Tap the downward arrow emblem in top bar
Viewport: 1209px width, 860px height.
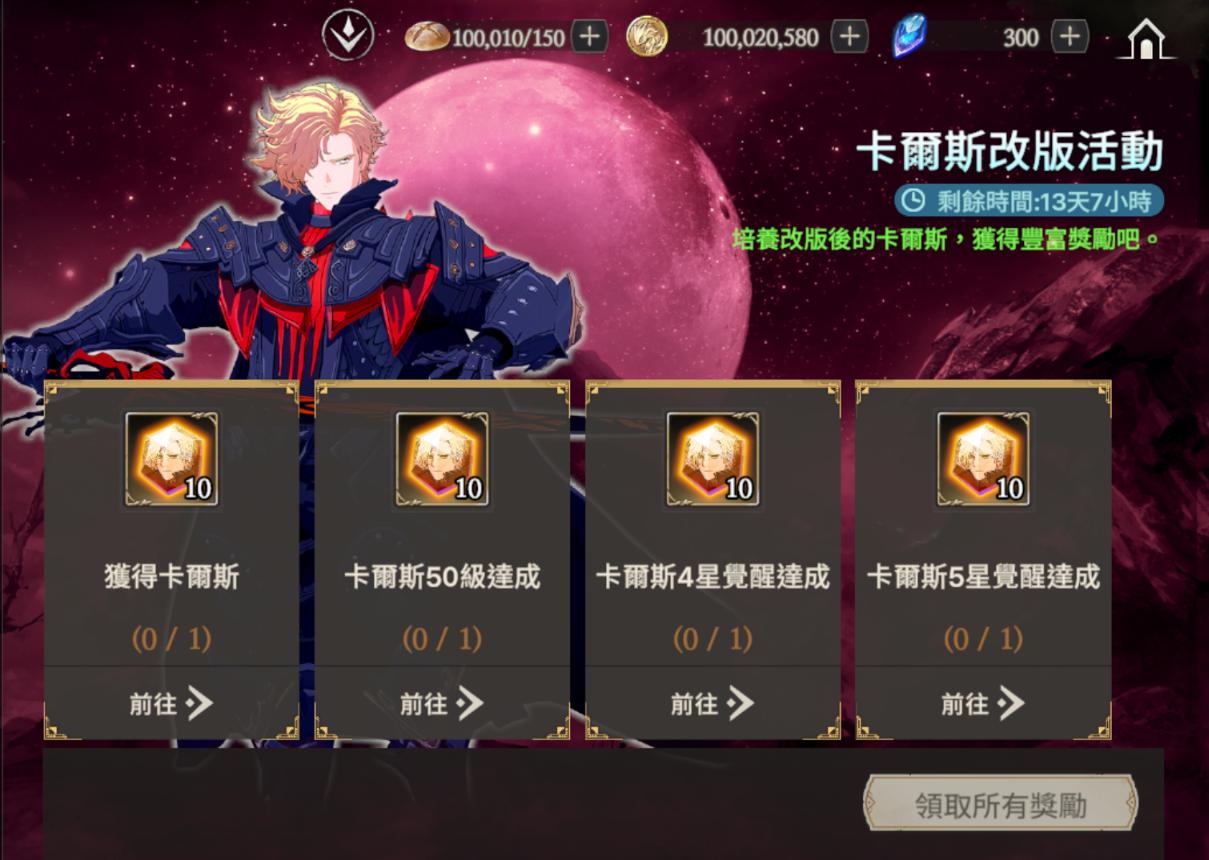[348, 36]
